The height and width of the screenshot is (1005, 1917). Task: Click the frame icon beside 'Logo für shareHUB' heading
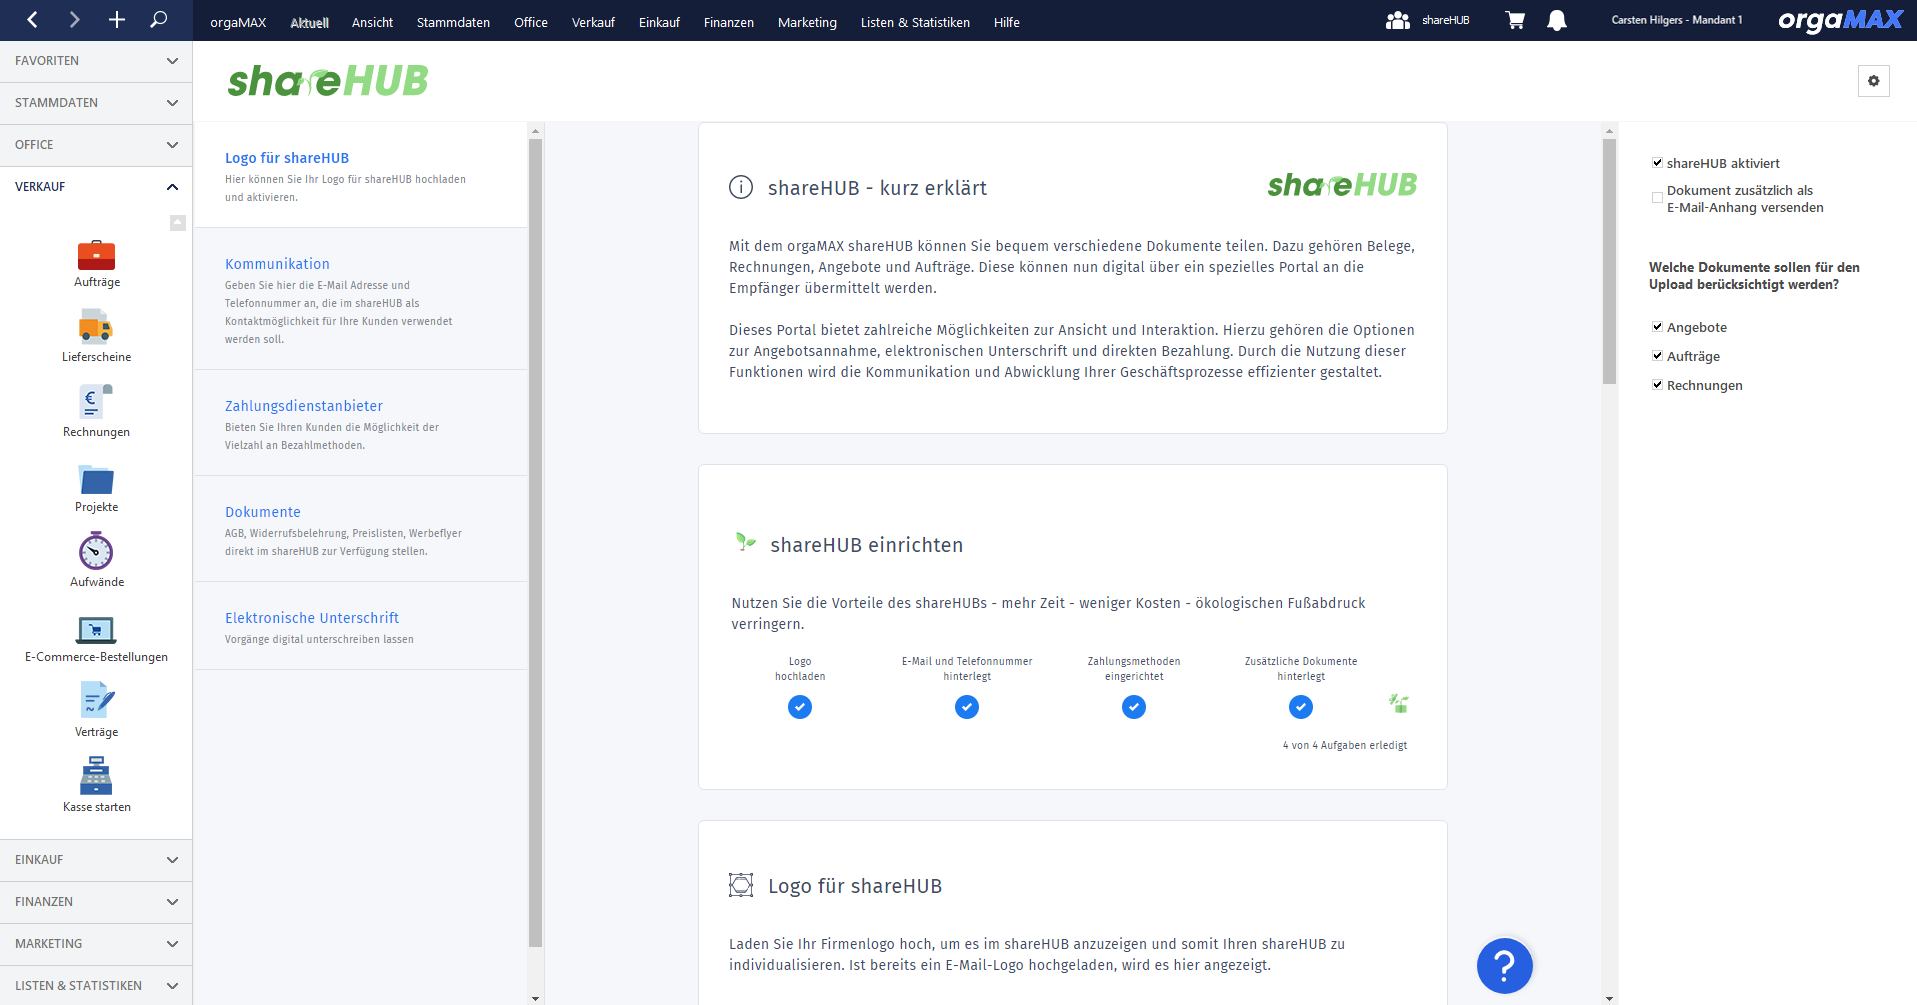[x=741, y=885]
